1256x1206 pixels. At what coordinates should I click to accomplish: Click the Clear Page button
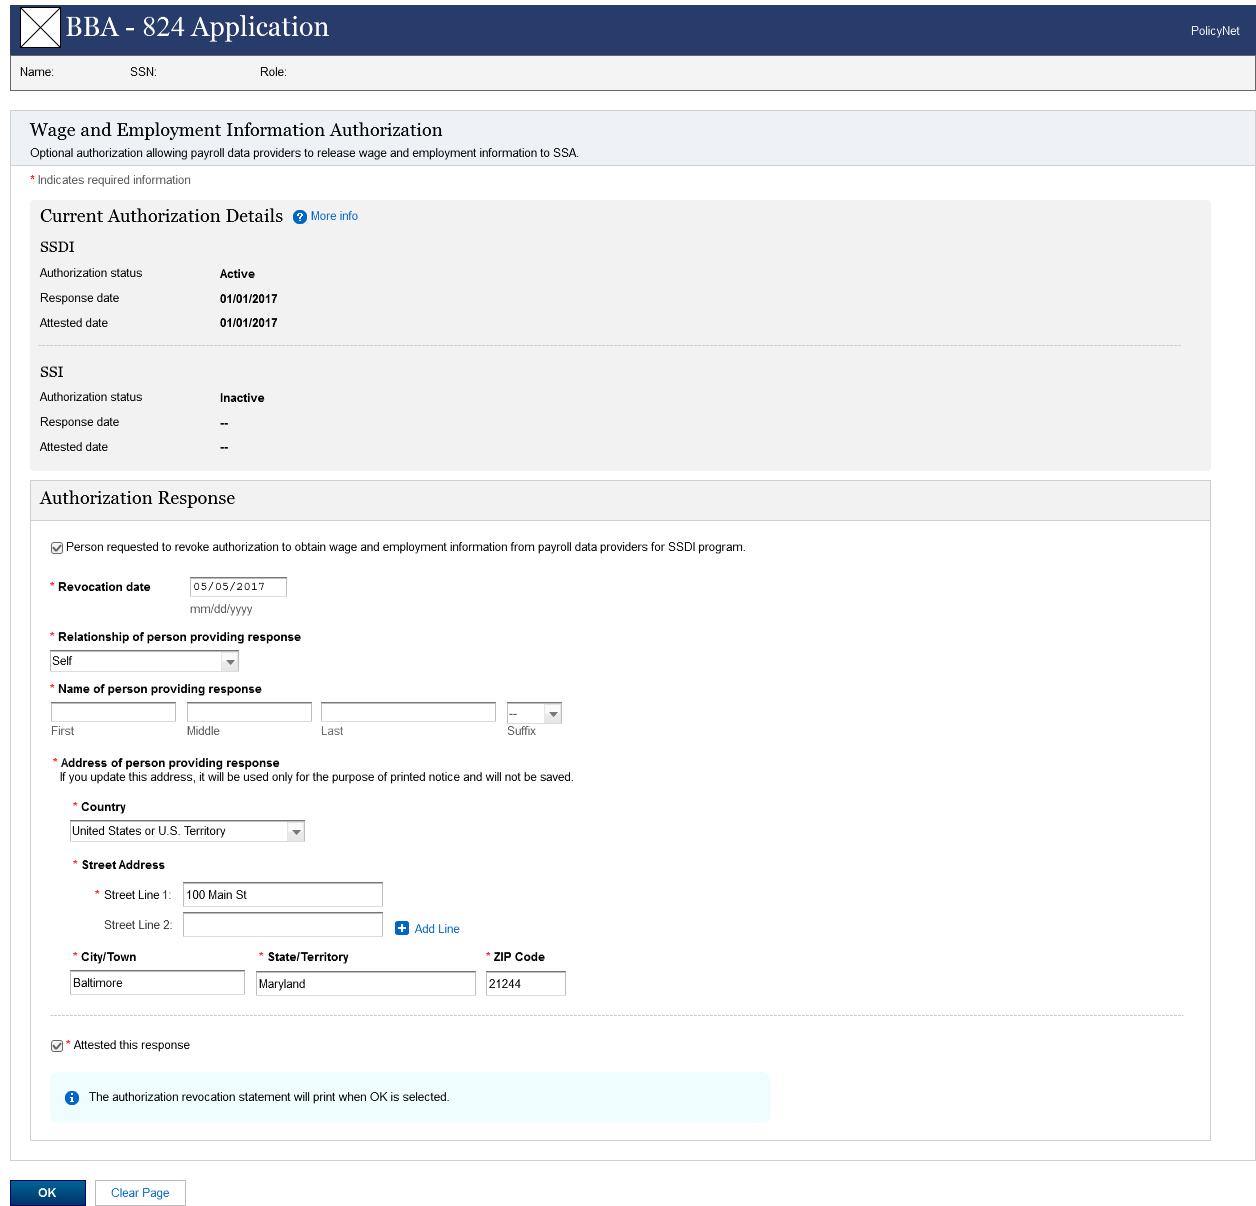[140, 1193]
